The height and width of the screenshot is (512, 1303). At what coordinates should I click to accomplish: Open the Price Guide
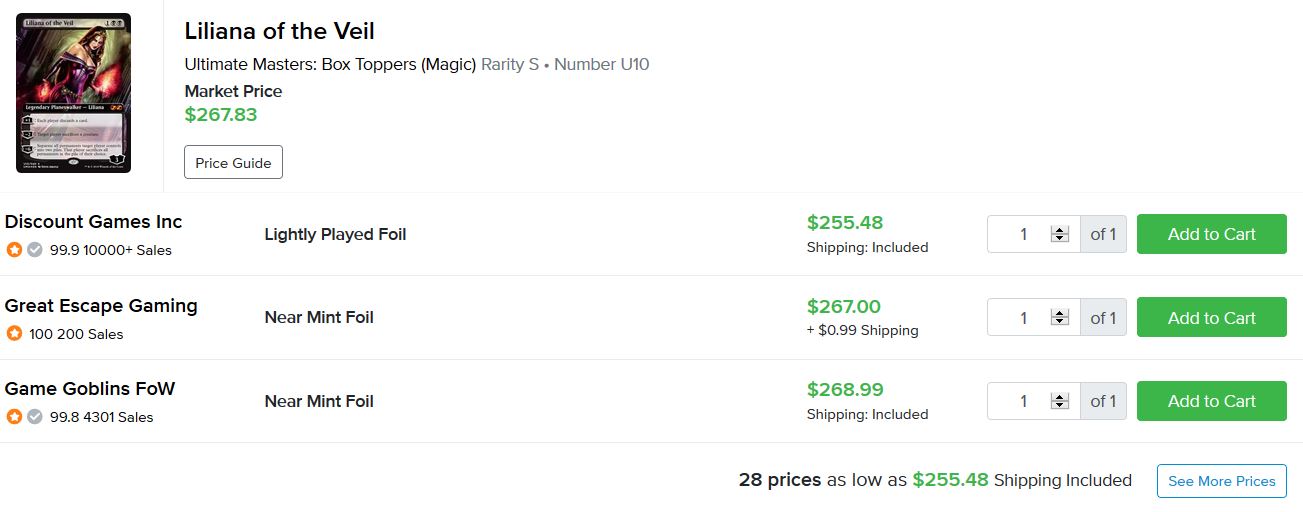click(233, 163)
